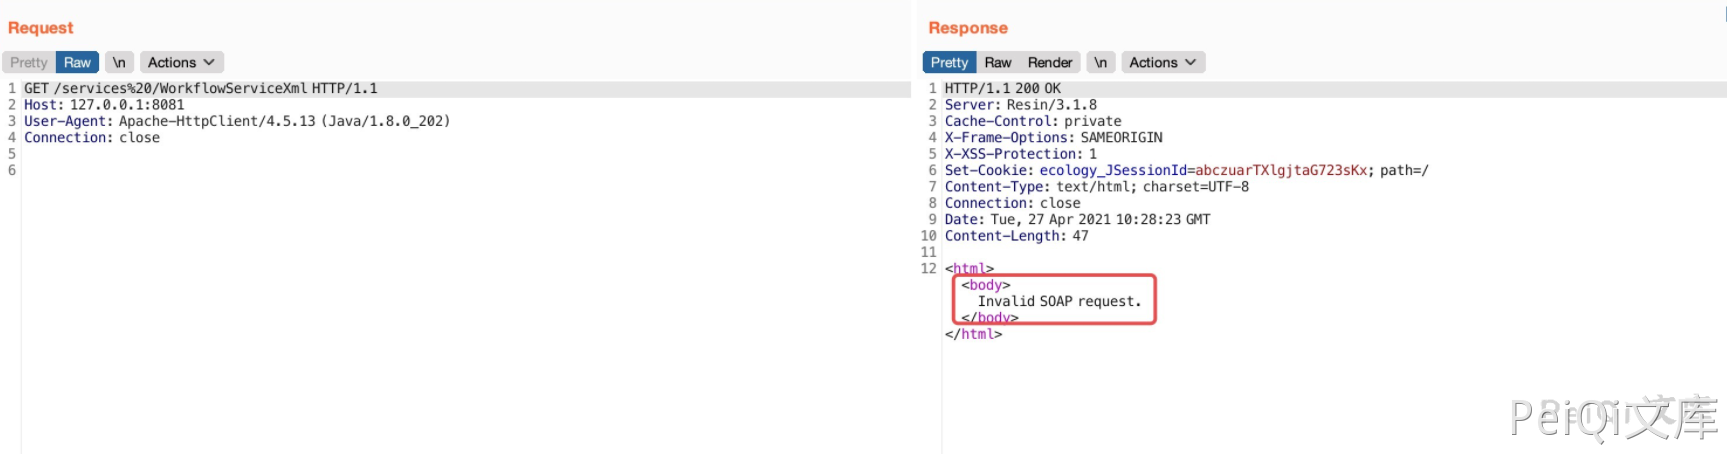The image size is (1727, 454).
Task: Select the Pretty tab in Response pane
Action: click(x=949, y=62)
